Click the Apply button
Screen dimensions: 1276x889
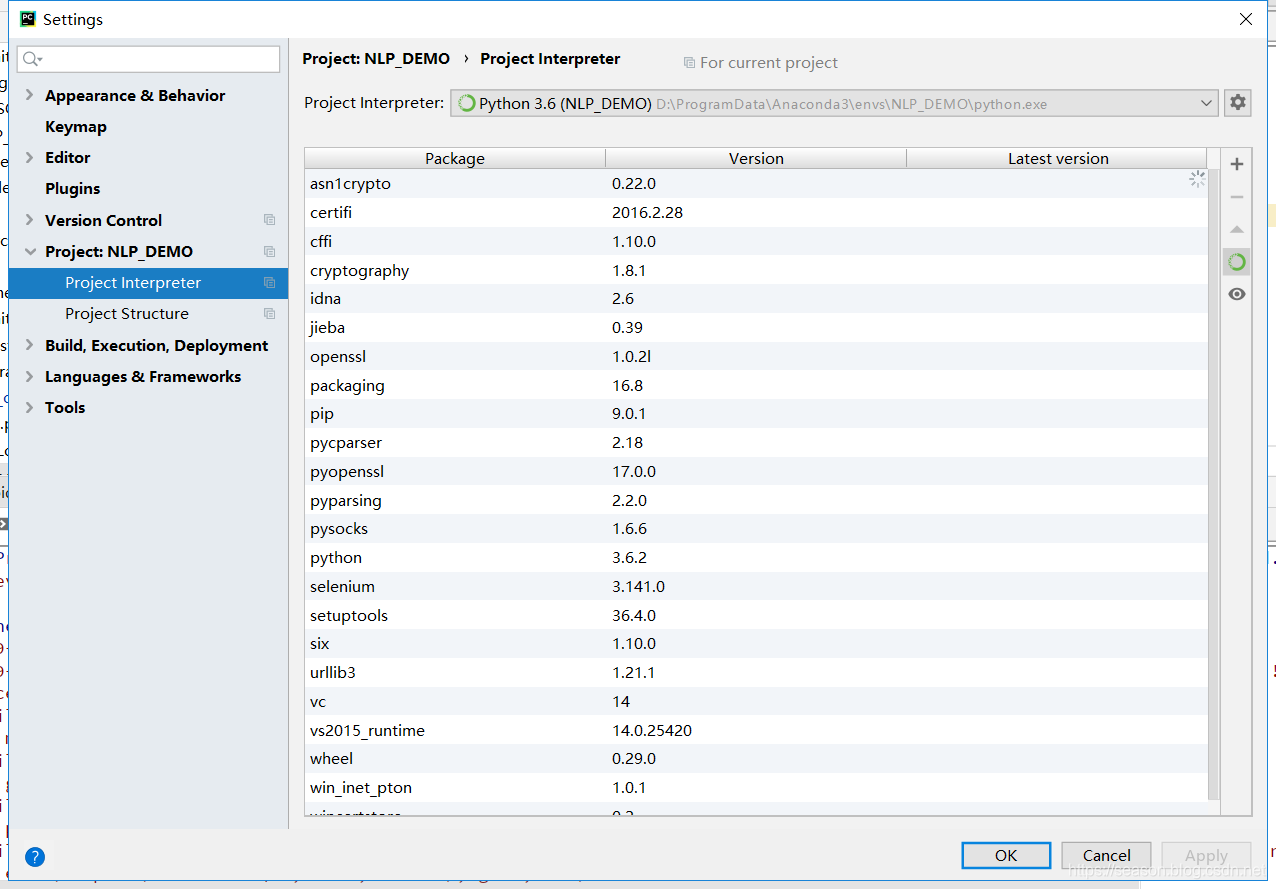click(x=1206, y=855)
